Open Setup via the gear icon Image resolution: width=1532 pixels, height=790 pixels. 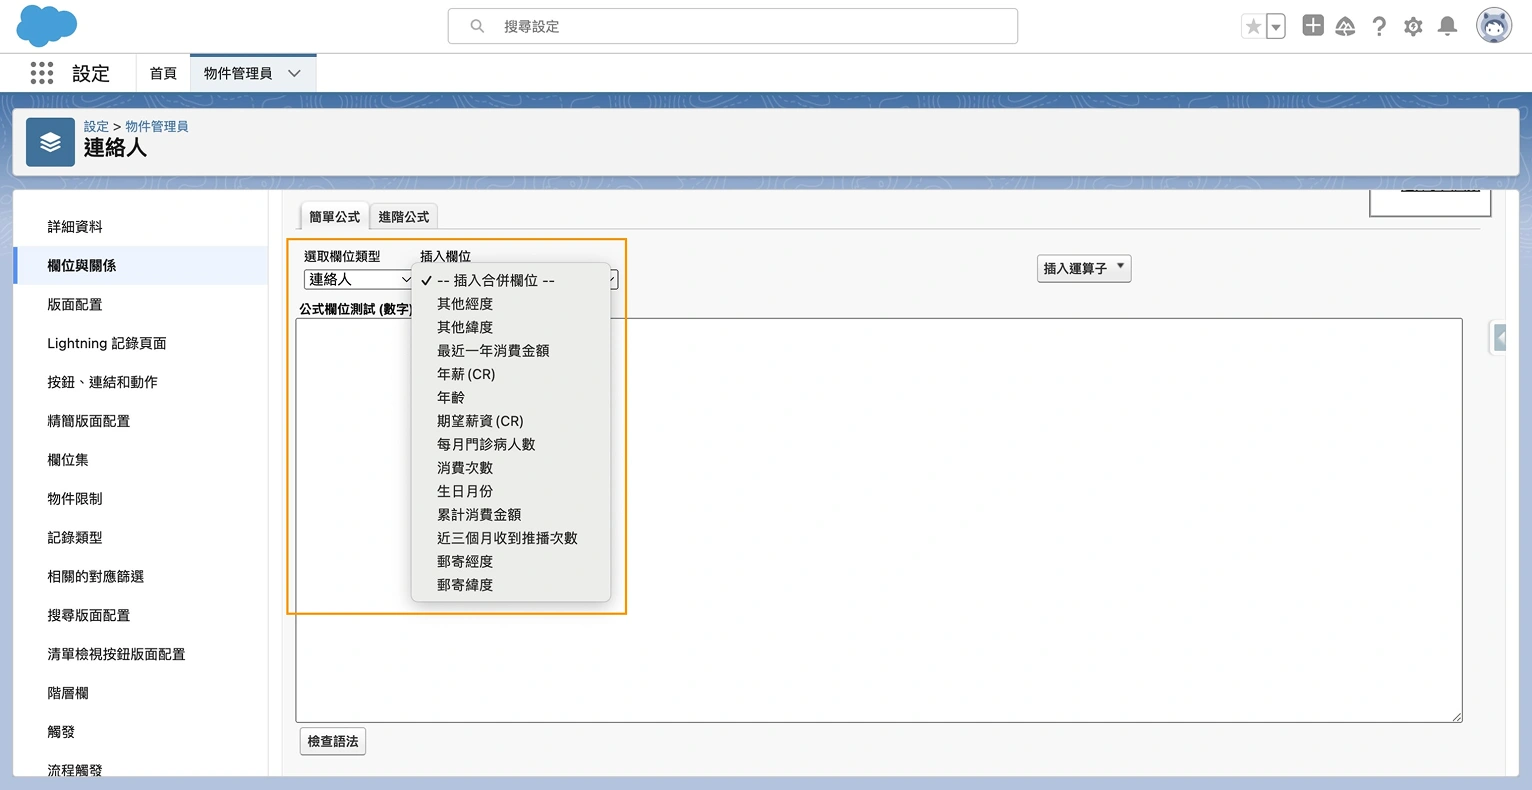pyautogui.click(x=1413, y=25)
